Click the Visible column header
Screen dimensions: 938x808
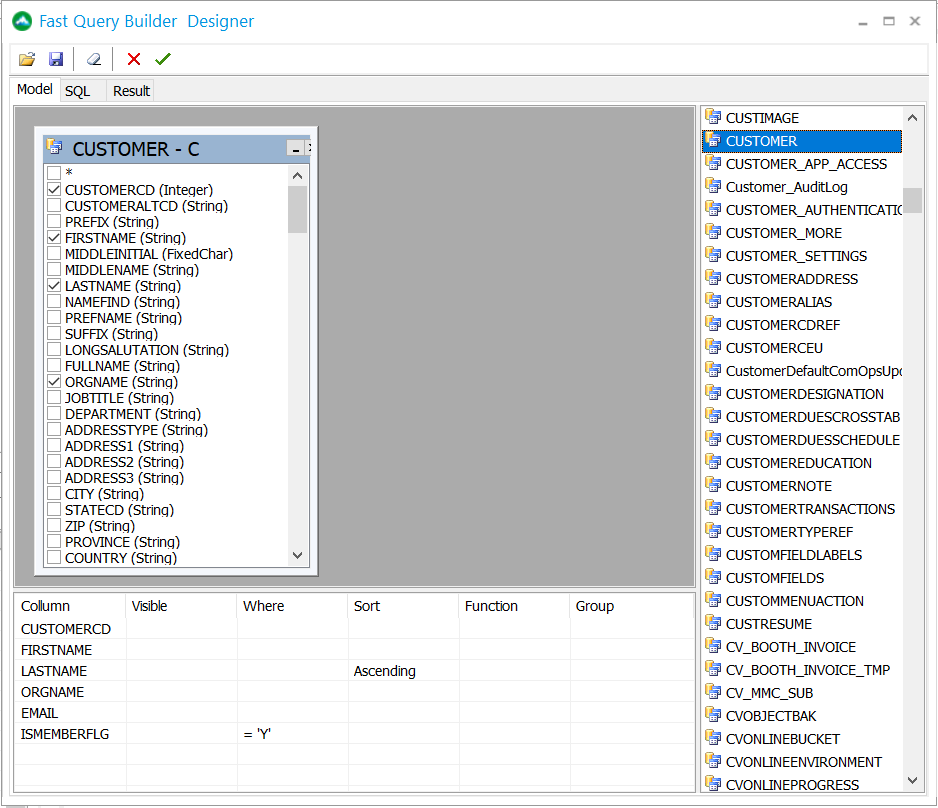[x=181, y=606]
